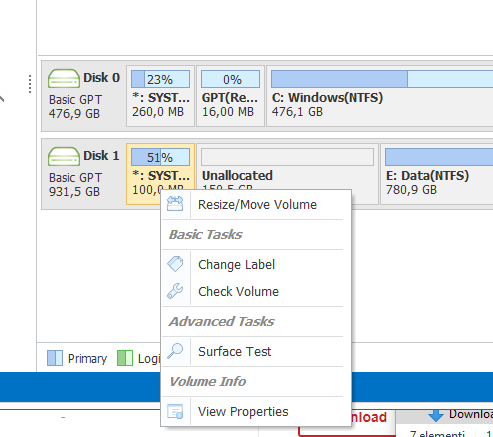The image size is (493, 437).
Task: Click the 780,9 GB size text
Action: pyautogui.click(x=411, y=190)
